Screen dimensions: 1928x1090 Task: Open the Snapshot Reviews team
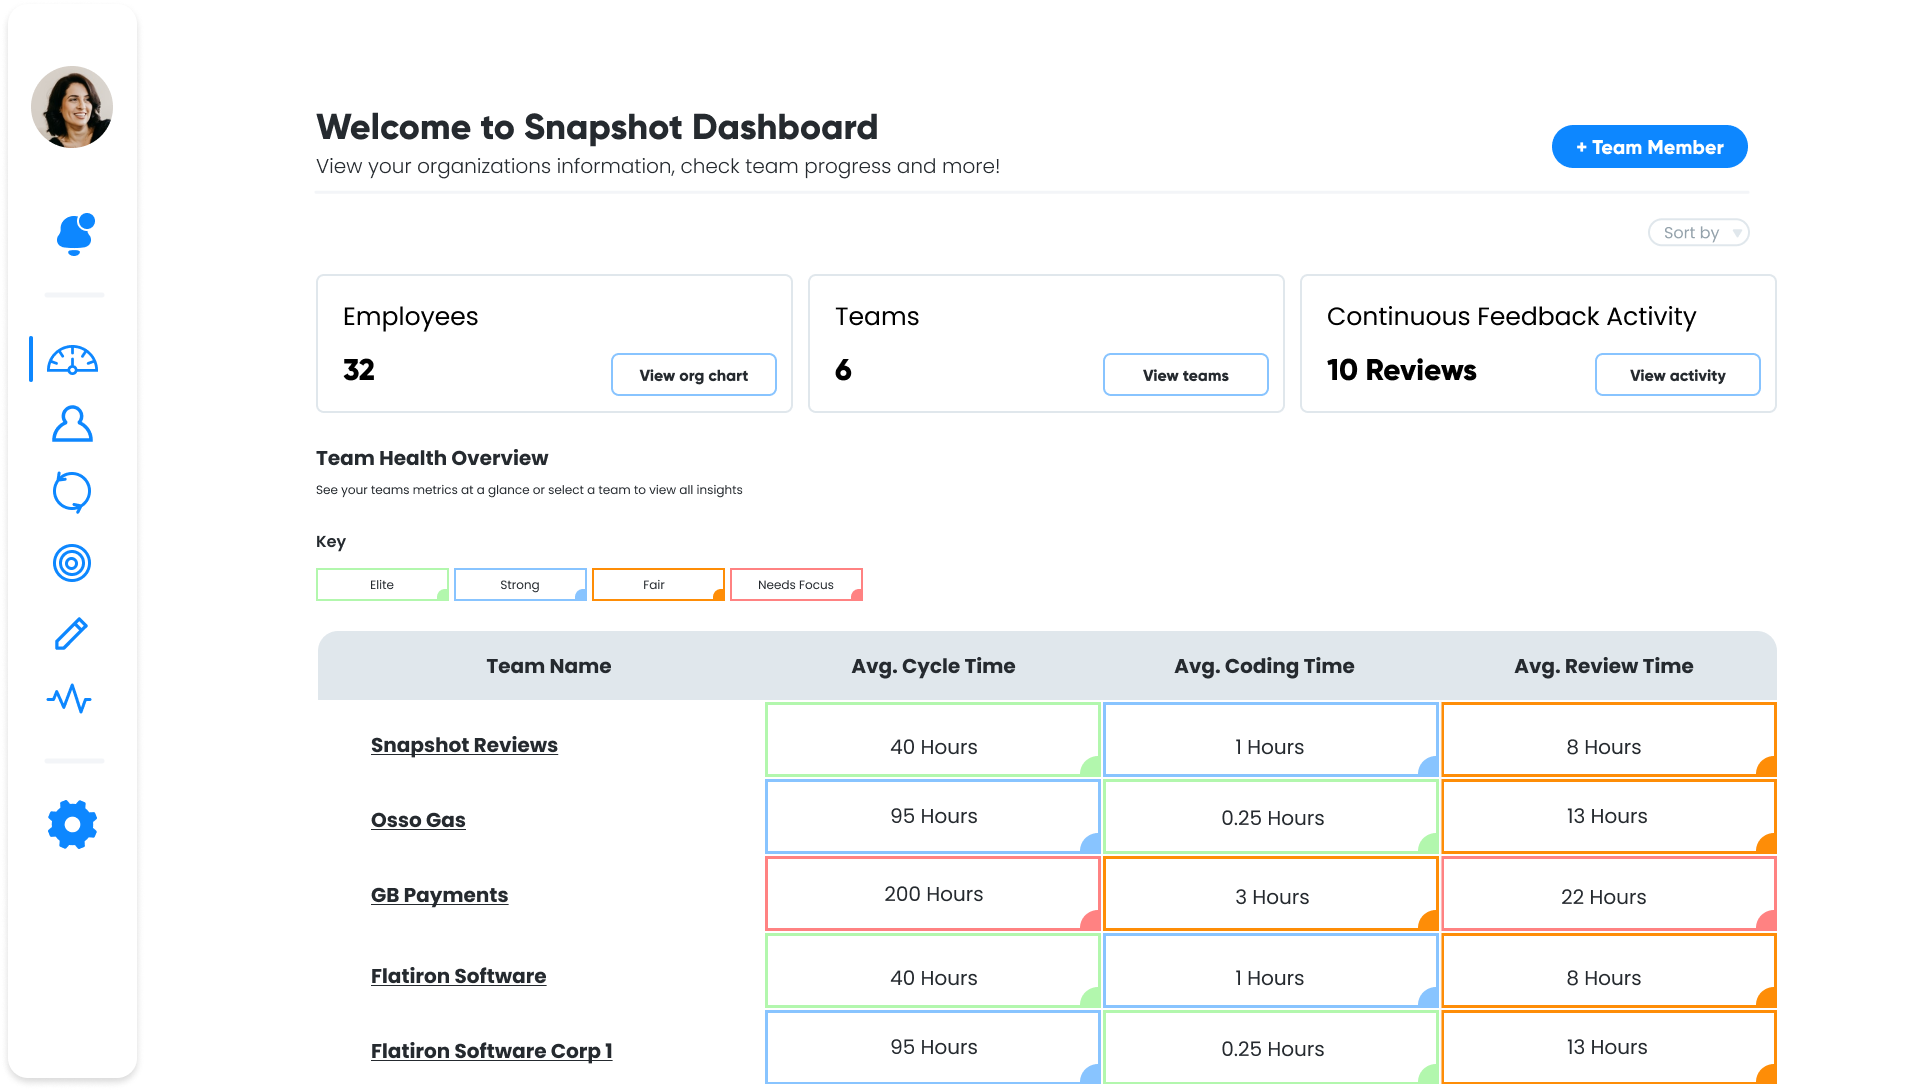pyautogui.click(x=463, y=744)
